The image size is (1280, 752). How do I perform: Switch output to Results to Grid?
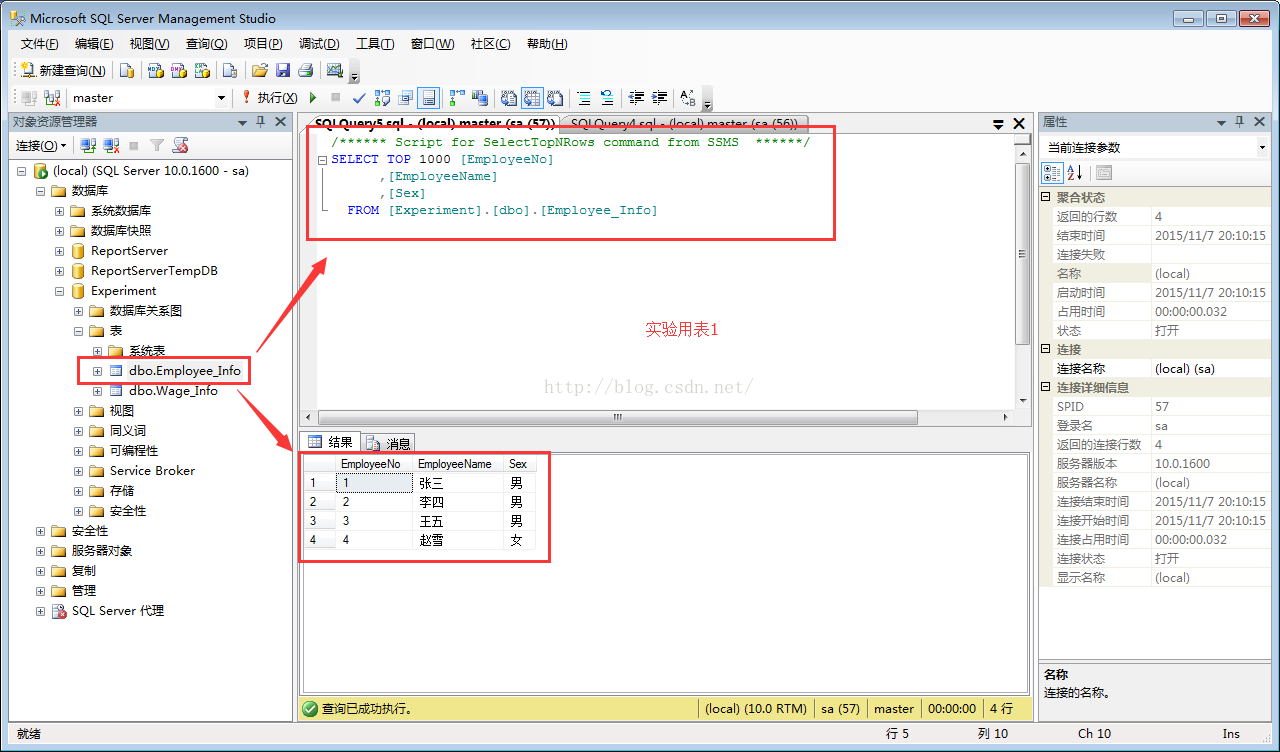(532, 98)
